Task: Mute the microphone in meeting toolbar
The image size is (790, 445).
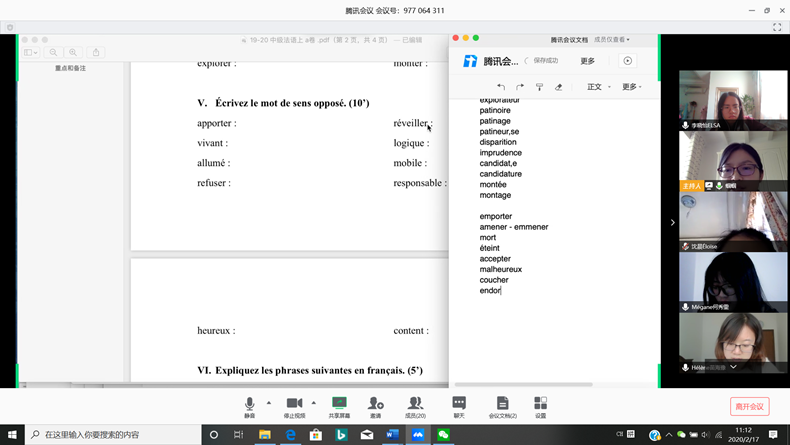Action: [x=249, y=406]
